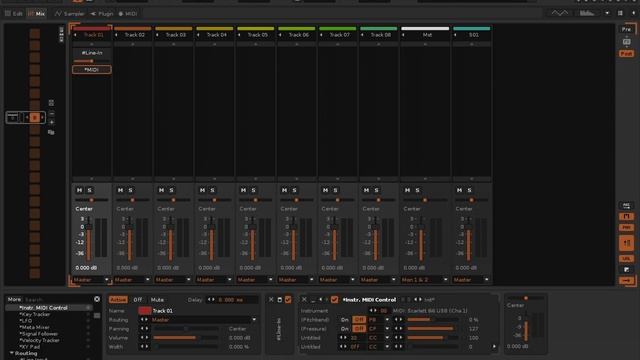Collapse the Routing group in device list
This screenshot has height=360, width=640.
pos(12,353)
